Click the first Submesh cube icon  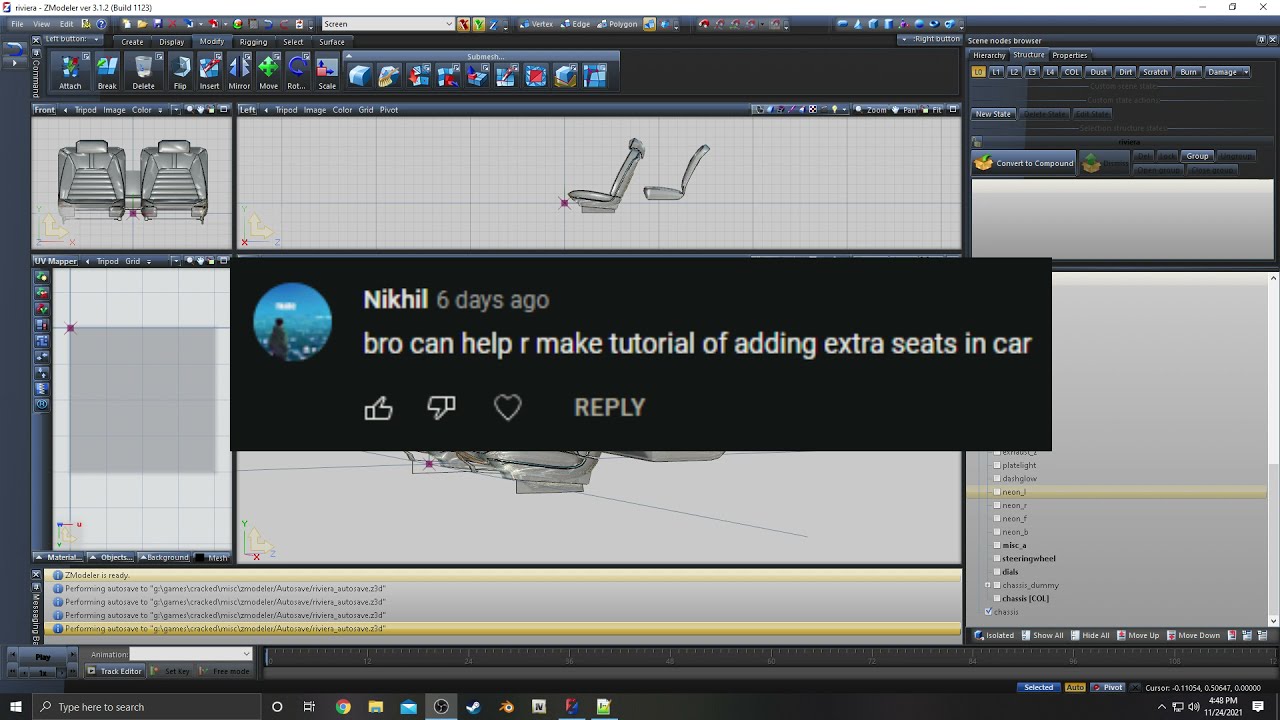coord(360,76)
